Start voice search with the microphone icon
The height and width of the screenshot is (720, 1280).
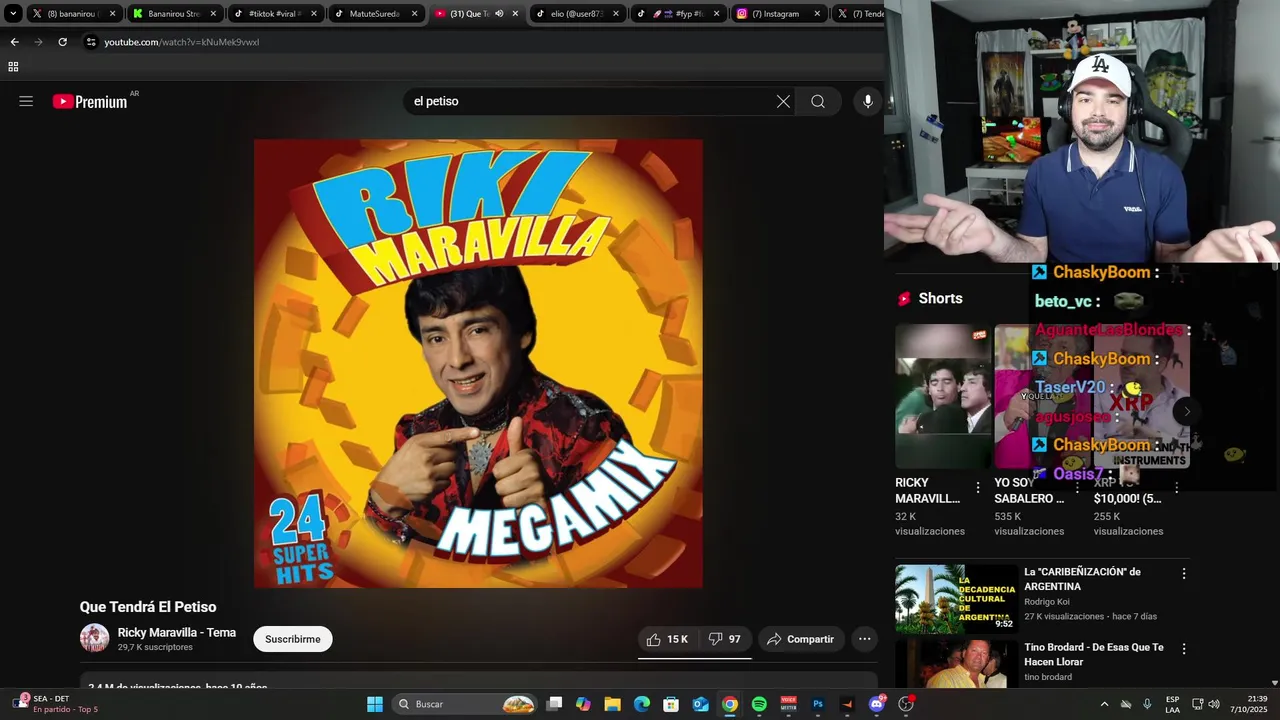click(868, 101)
